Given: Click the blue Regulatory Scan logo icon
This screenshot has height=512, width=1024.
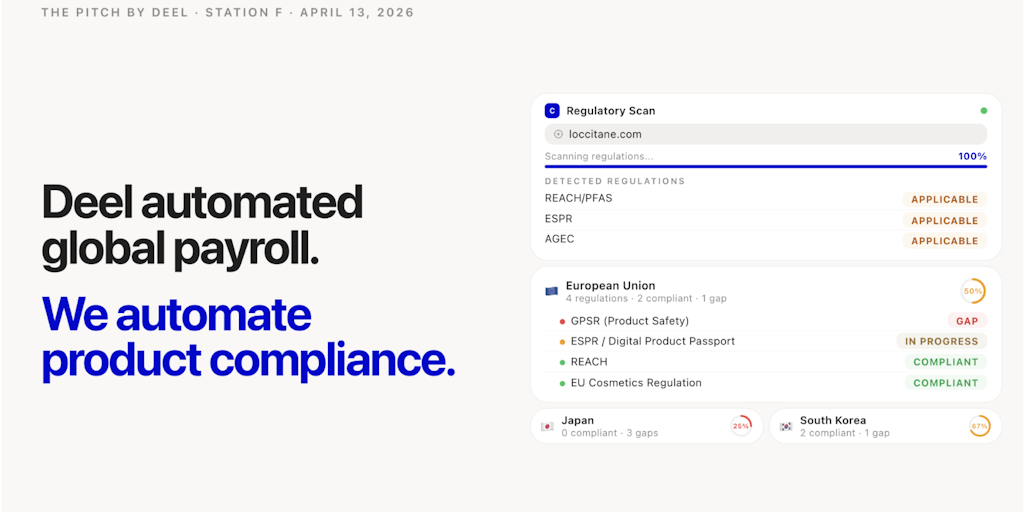Looking at the screenshot, I should point(552,111).
